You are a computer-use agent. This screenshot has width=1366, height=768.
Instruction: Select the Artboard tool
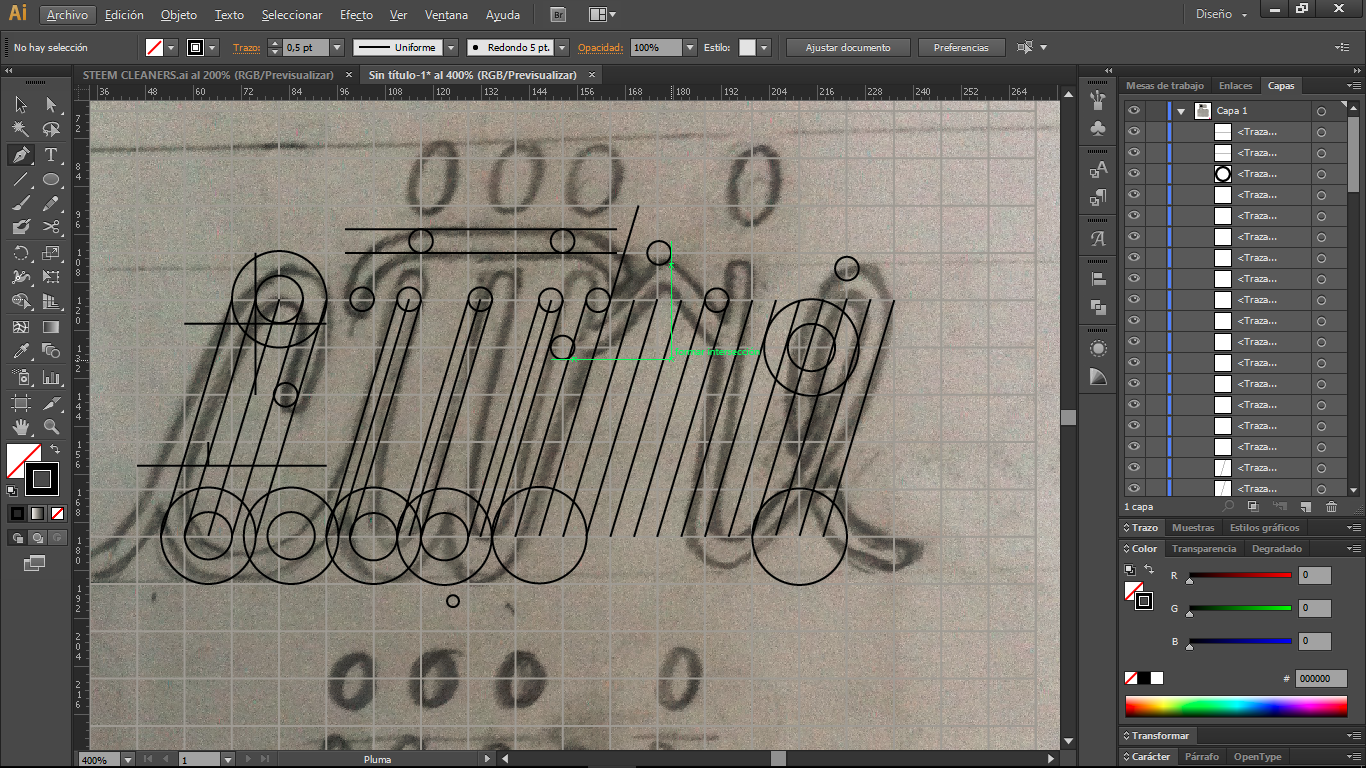click(x=21, y=403)
